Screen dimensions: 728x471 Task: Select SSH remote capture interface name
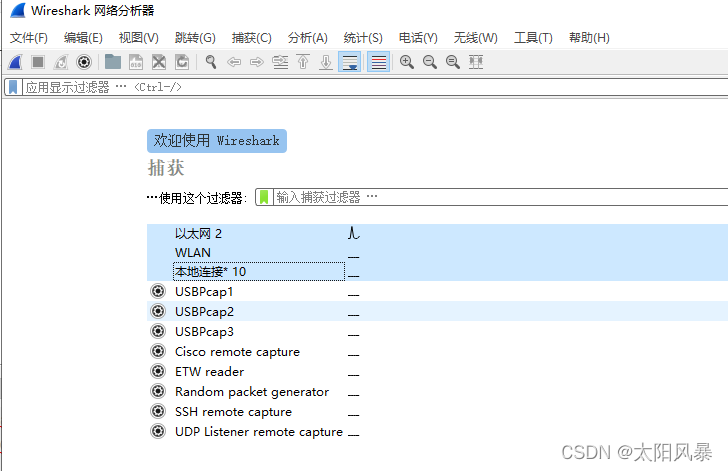[233, 412]
